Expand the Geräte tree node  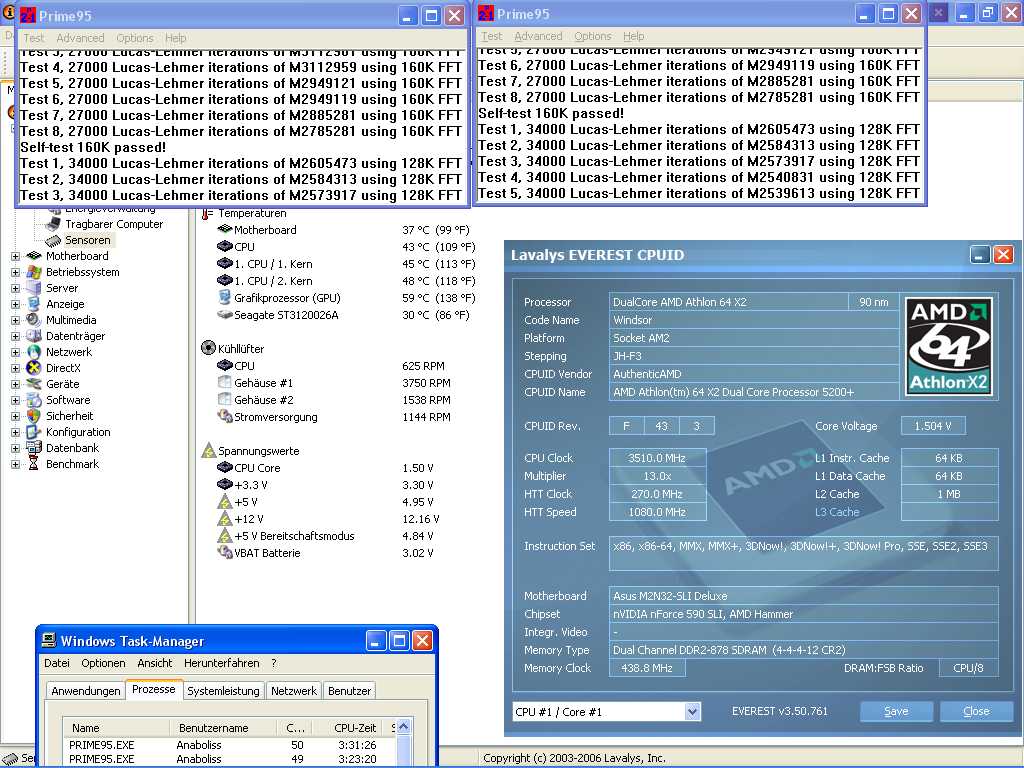click(16, 385)
